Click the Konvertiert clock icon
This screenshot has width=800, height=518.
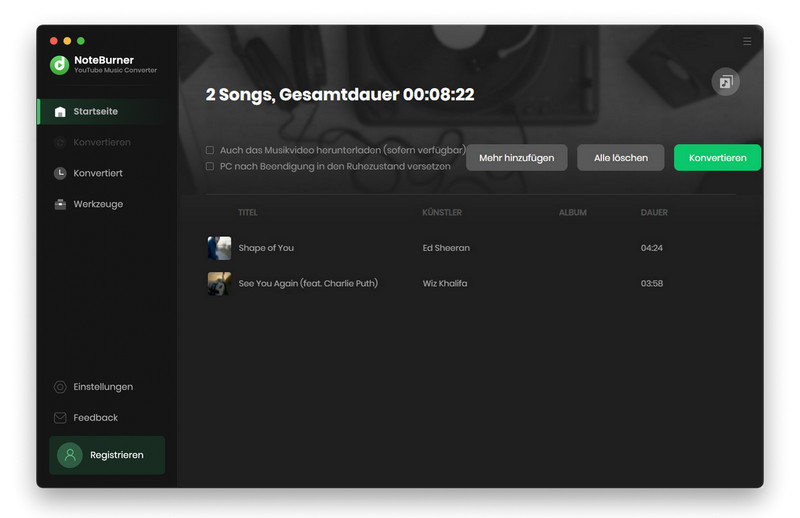(x=60, y=173)
